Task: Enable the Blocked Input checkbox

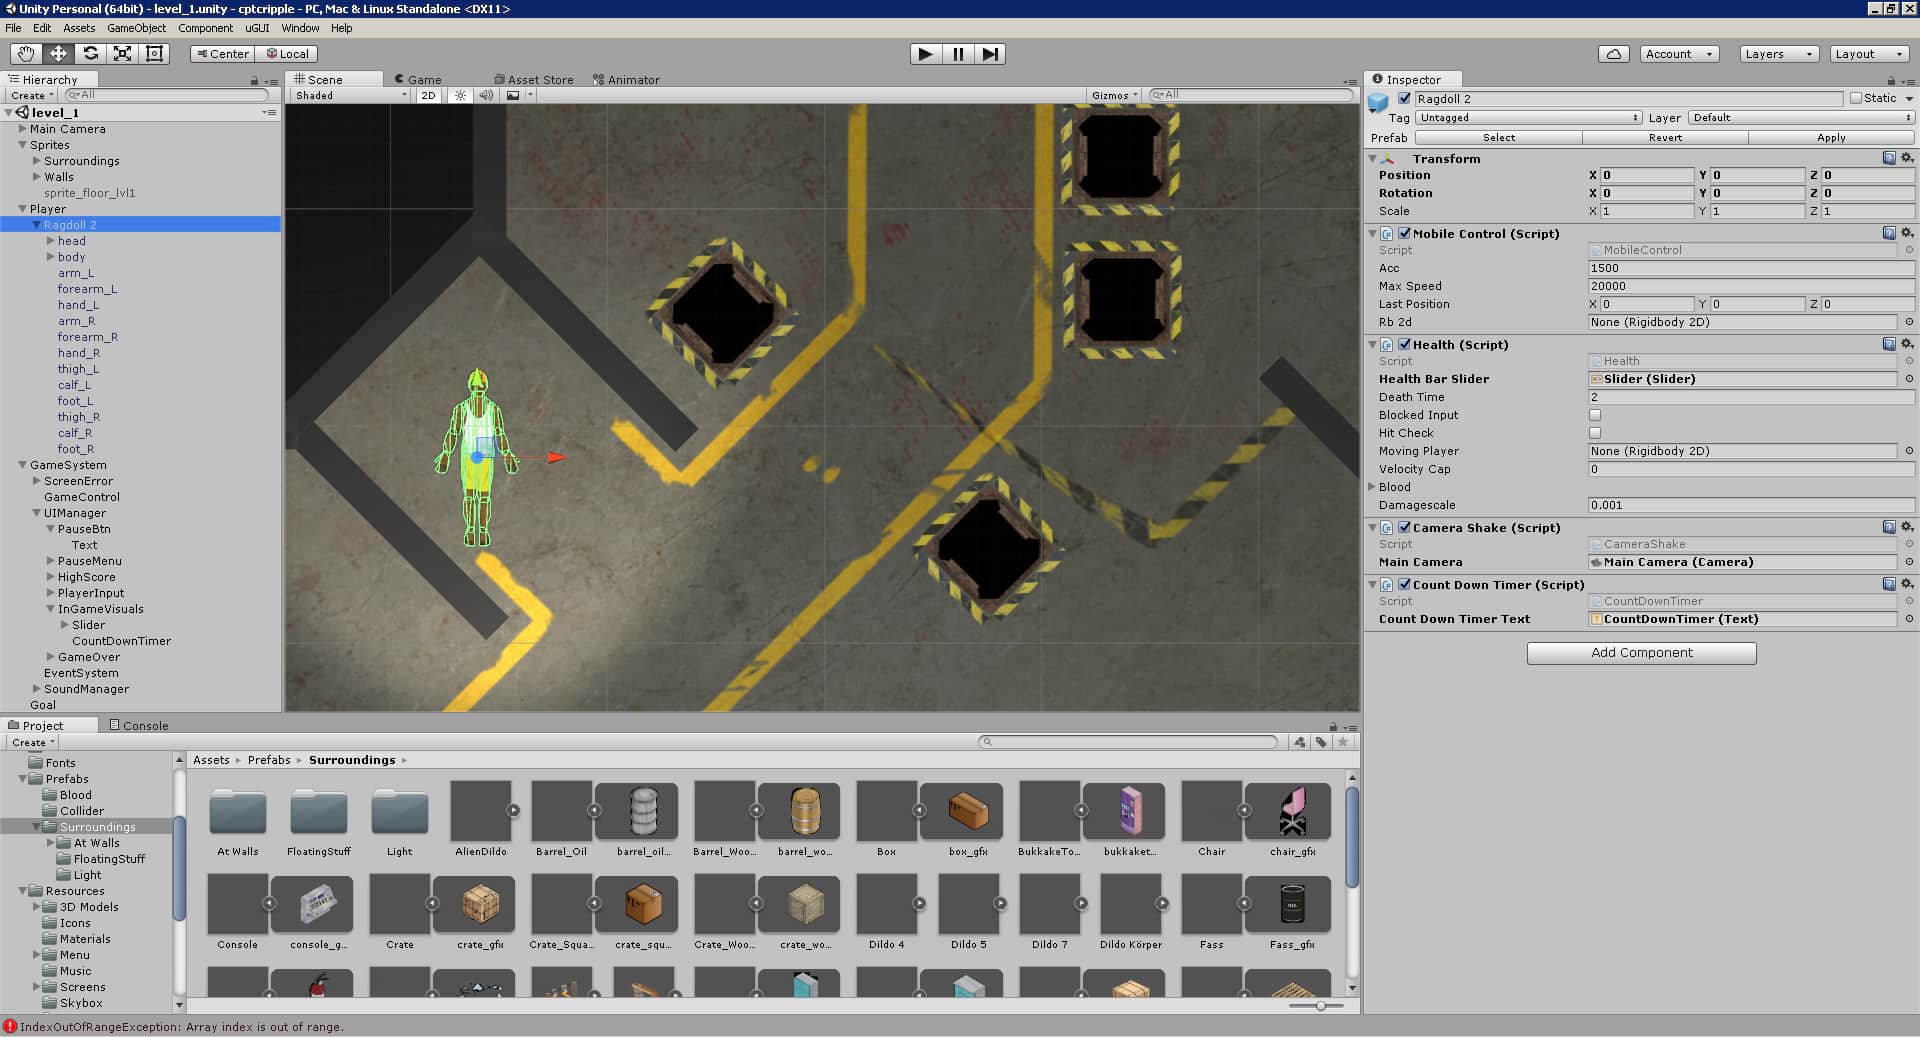Action: pyautogui.click(x=1595, y=415)
